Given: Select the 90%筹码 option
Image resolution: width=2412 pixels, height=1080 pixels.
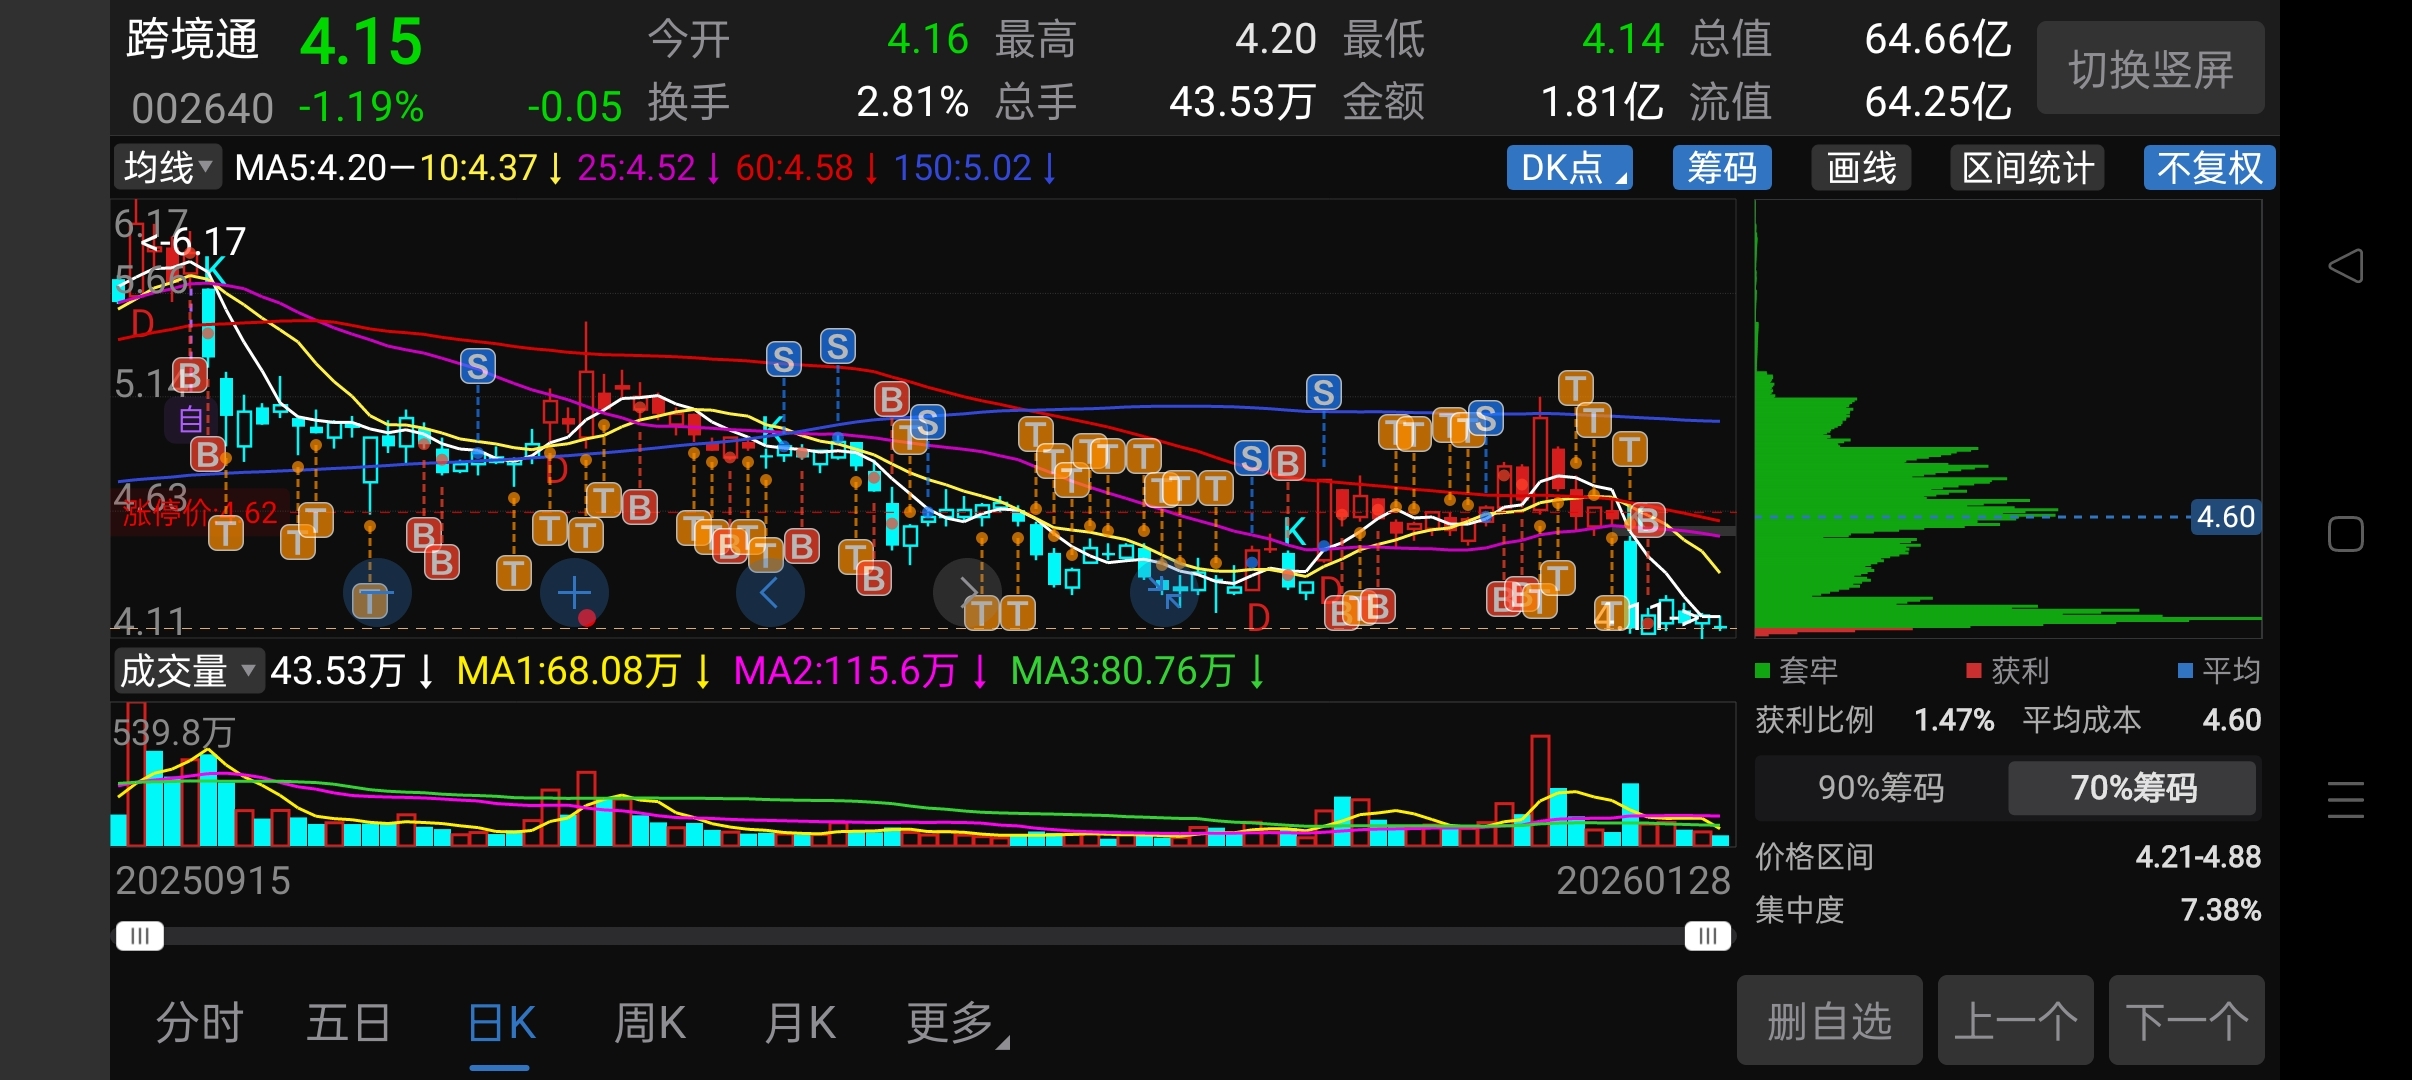Looking at the screenshot, I should point(1881,788).
